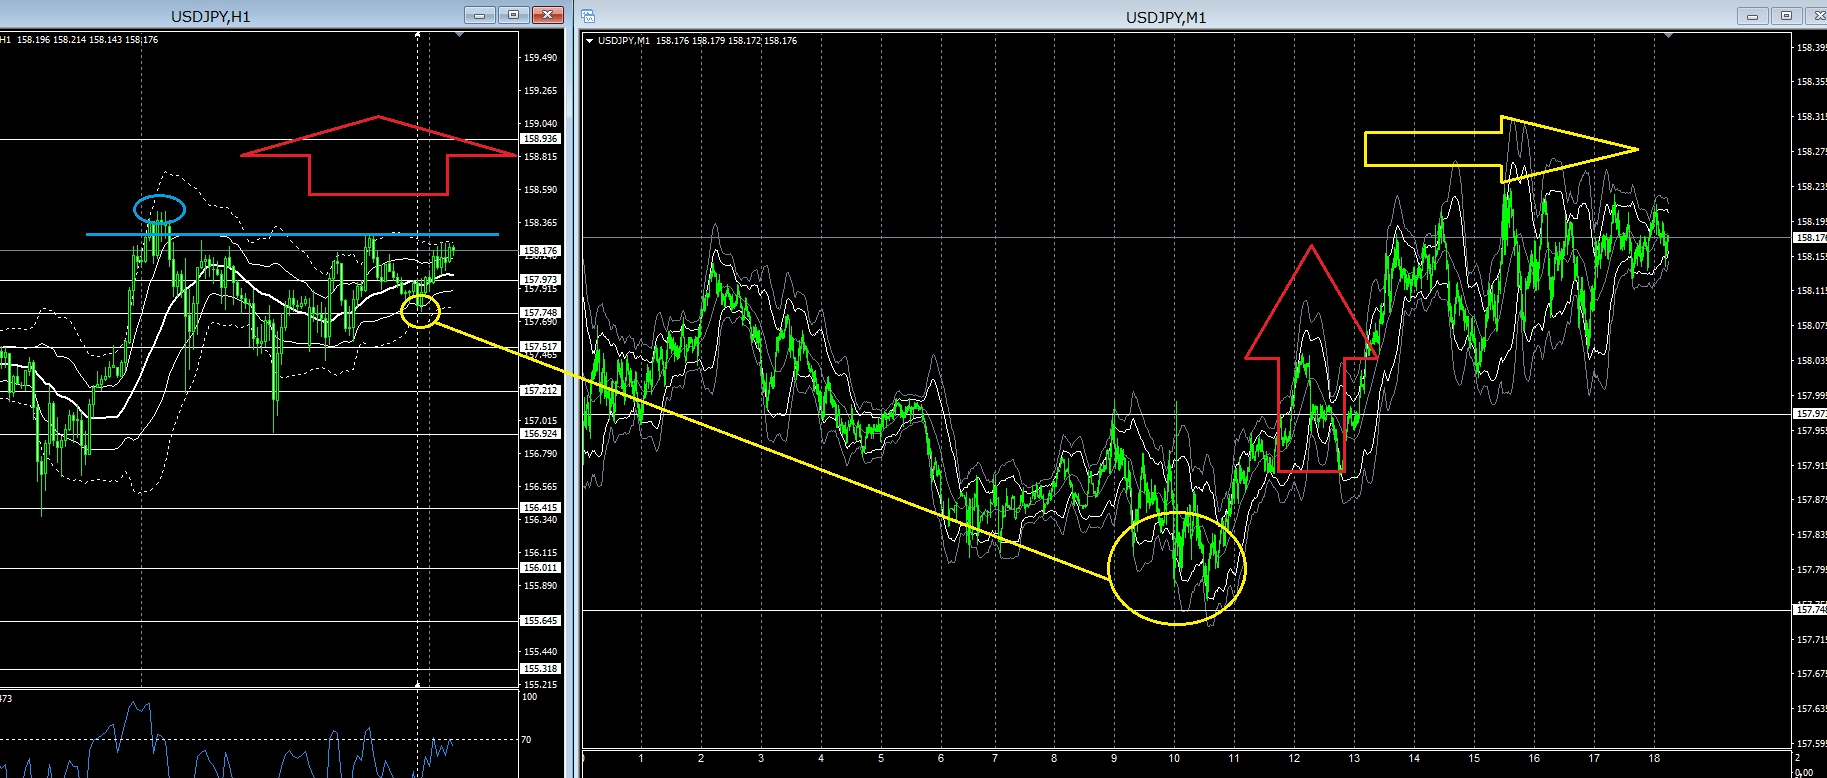The width and height of the screenshot is (1827, 778).
Task: Grab the grey chart-shift triangle in the M1 chart
Action: point(1668,36)
